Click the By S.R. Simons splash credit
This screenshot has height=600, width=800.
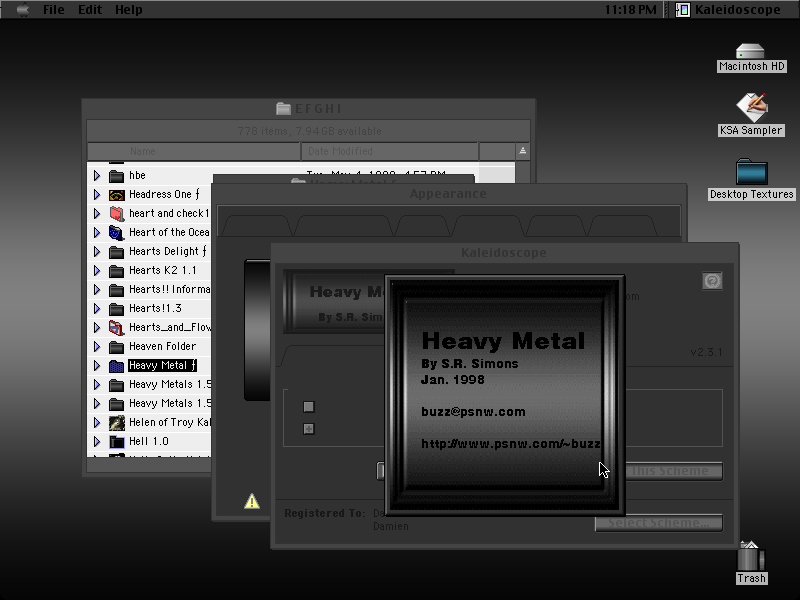[469, 364]
